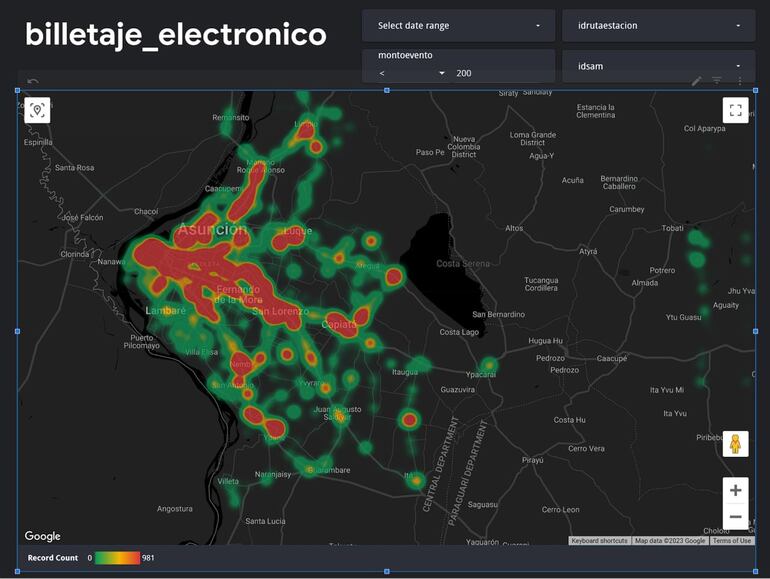
Task: Click the pencil edit icon above map
Action: [x=697, y=81]
